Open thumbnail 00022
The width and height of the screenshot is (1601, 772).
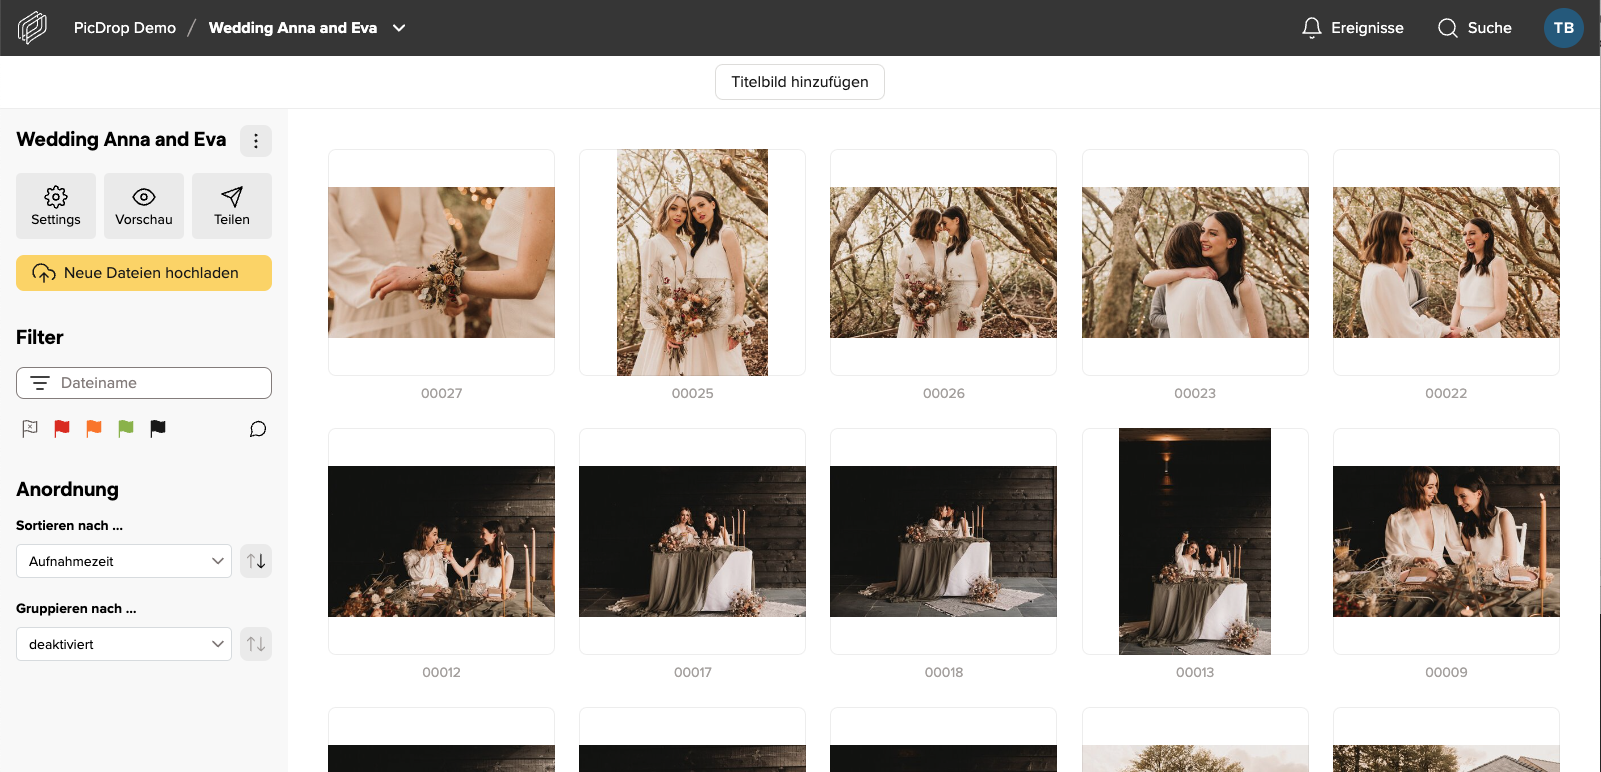tap(1446, 262)
